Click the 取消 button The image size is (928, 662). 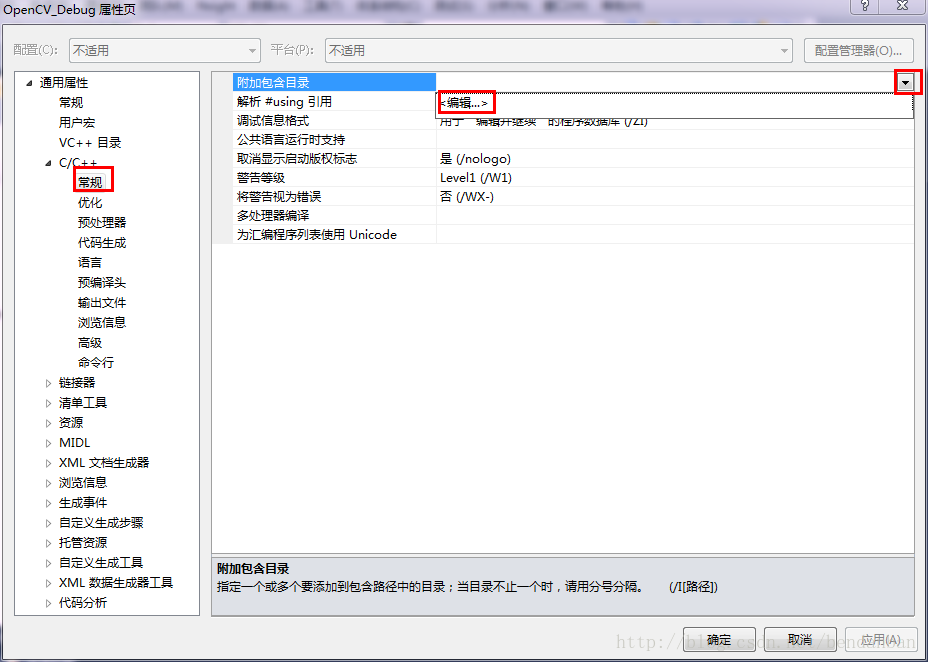point(800,640)
